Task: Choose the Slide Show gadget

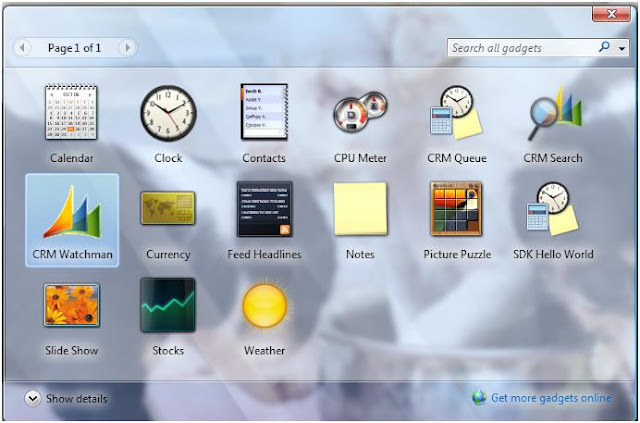Action: (x=71, y=305)
